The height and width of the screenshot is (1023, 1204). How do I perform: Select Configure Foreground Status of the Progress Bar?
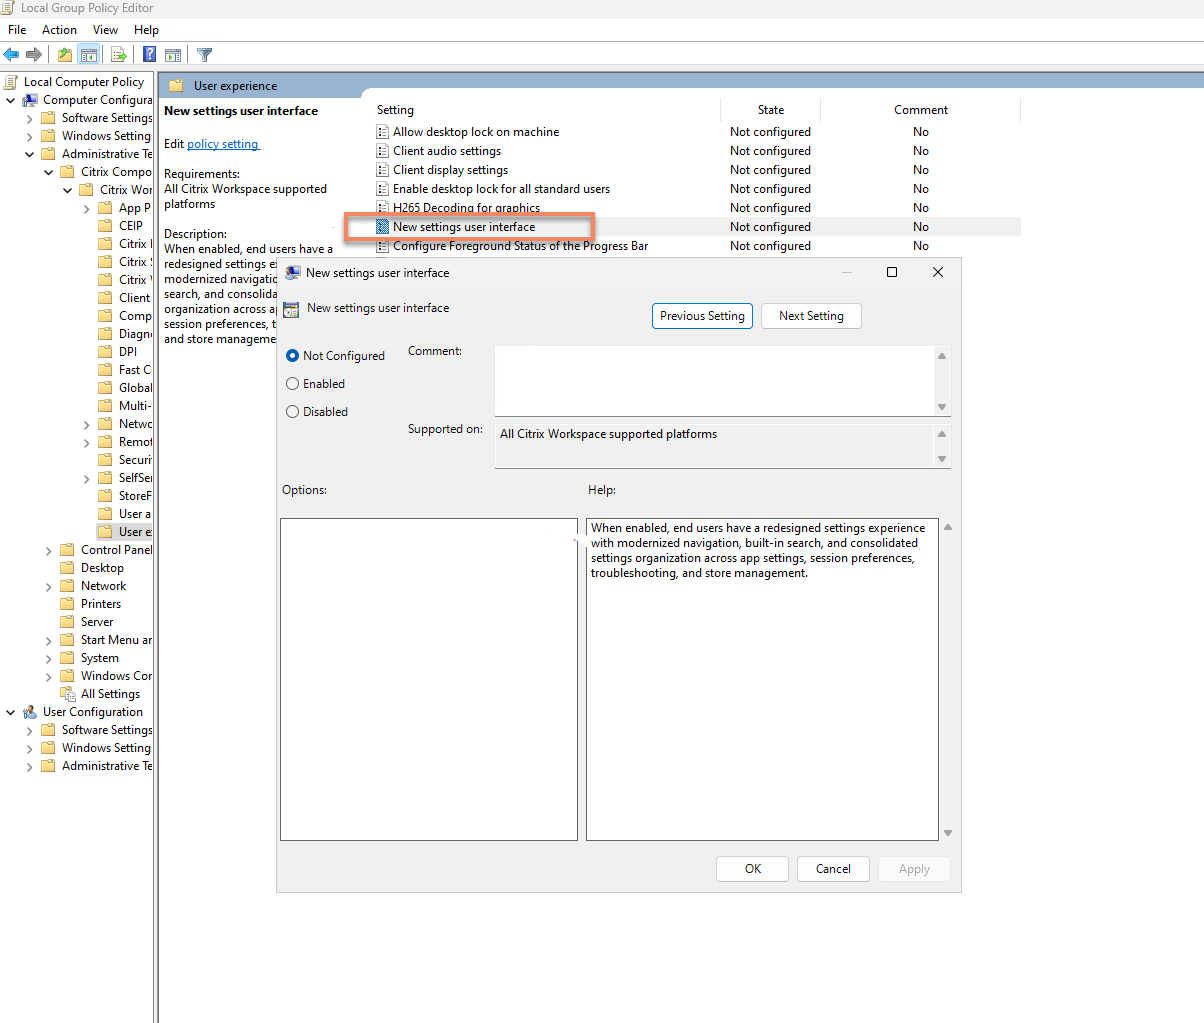tap(520, 246)
